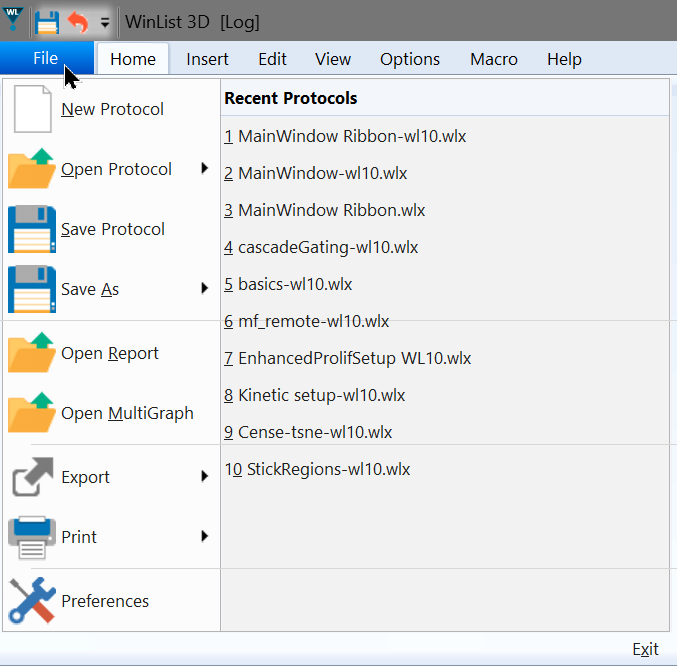This screenshot has width=677, height=666.
Task: Click the save icon in the title bar
Action: 47,21
